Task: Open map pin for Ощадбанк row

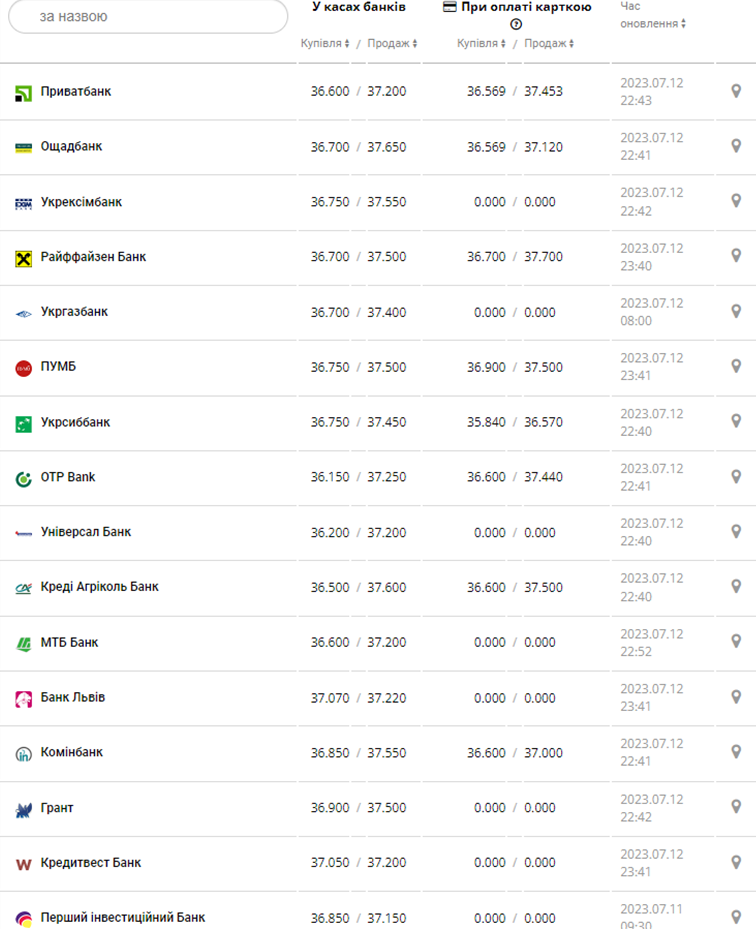Action: tap(736, 146)
